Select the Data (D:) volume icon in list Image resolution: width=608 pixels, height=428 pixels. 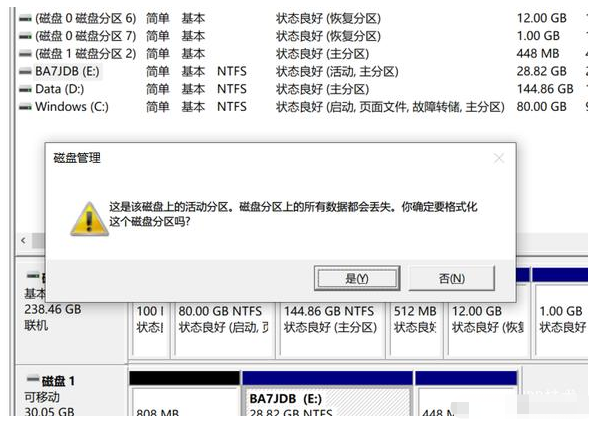[25, 90]
